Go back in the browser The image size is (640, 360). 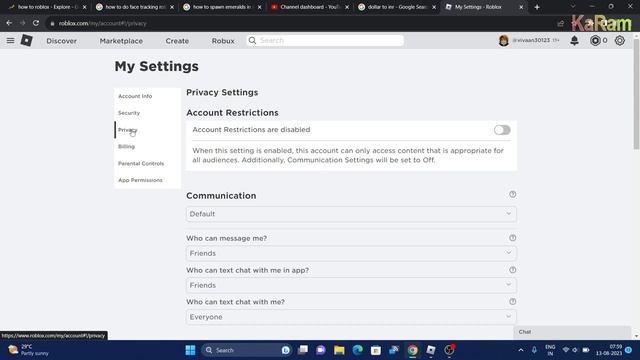click(x=9, y=23)
